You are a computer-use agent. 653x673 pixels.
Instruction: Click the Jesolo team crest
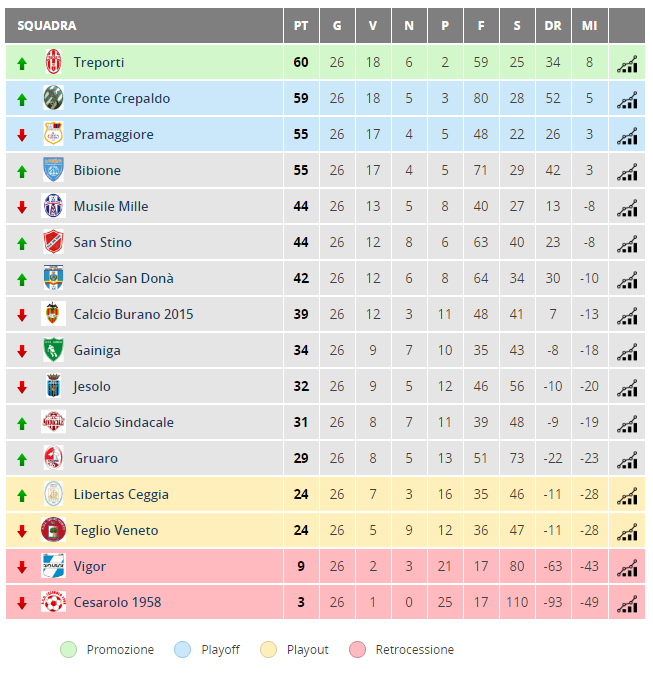click(x=54, y=386)
